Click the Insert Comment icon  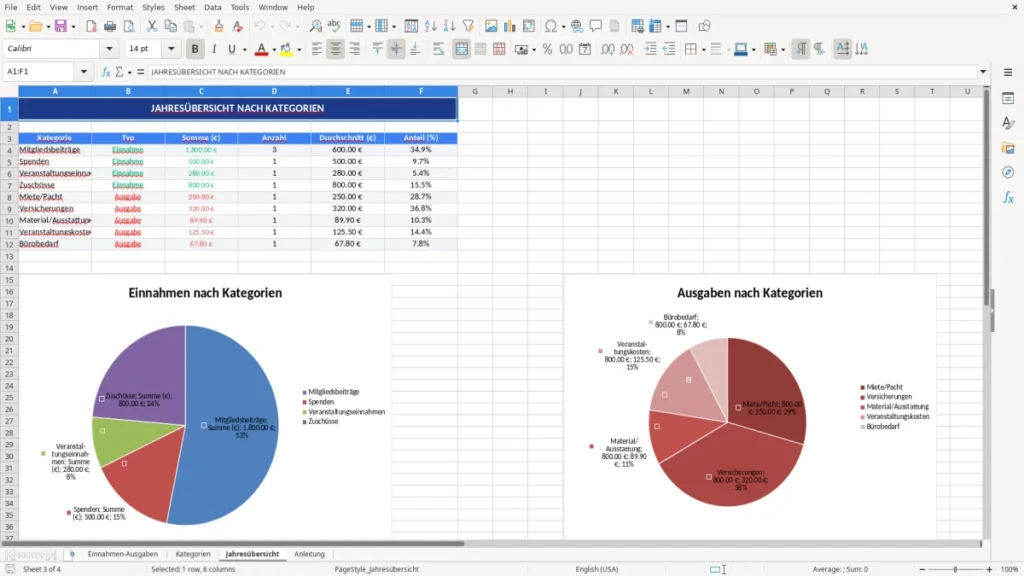point(596,26)
